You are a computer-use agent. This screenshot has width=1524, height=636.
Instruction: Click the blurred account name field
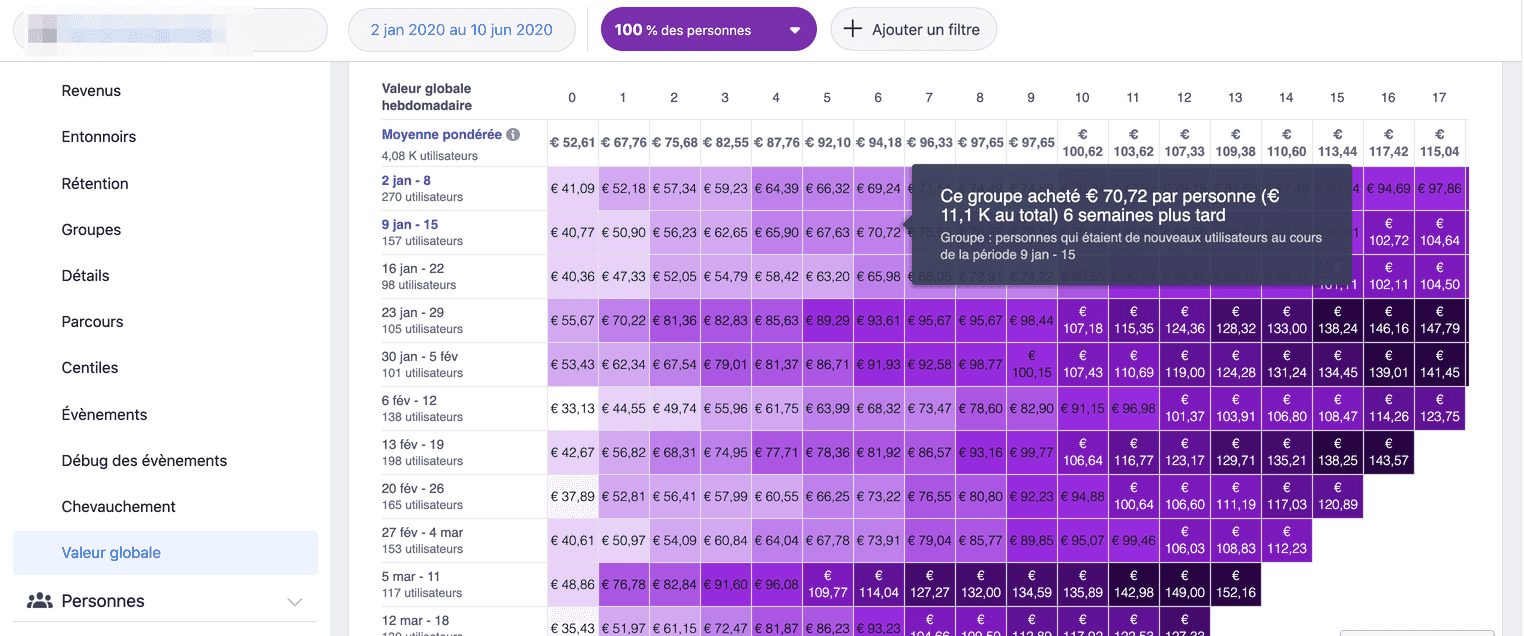tap(170, 30)
